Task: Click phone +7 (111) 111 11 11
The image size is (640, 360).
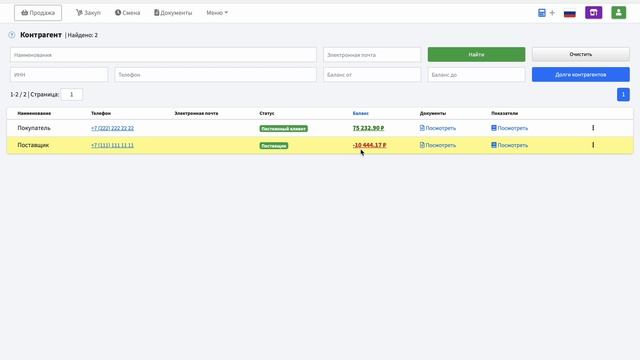Action: tap(112, 145)
